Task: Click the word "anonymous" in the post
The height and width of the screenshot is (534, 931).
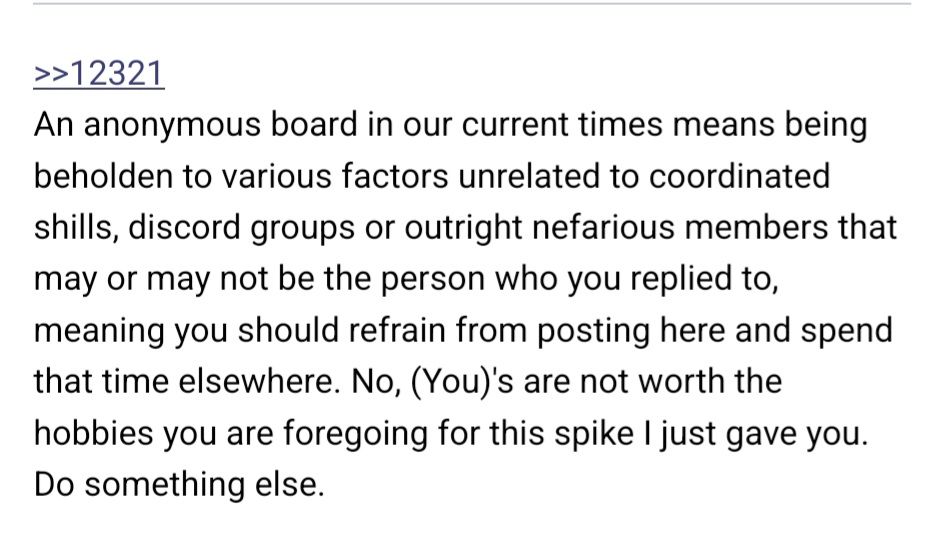Action: point(177,126)
